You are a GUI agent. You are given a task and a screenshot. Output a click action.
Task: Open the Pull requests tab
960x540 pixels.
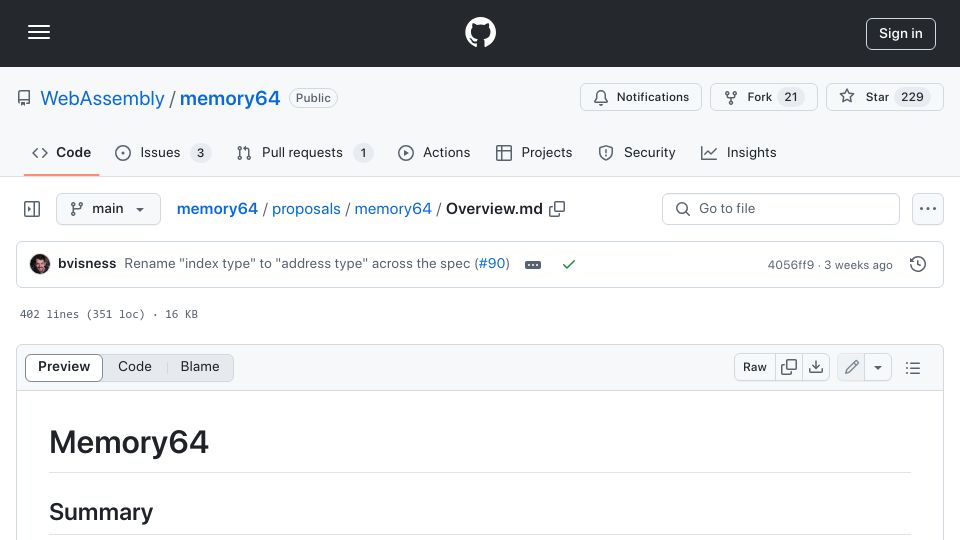tap(304, 152)
